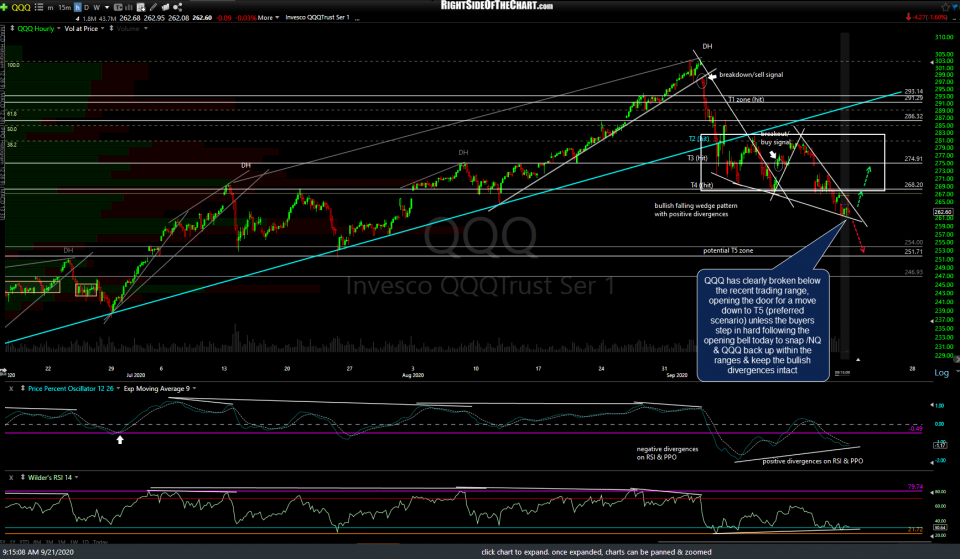
Task: Remove the Wilder's RSI pane with X
Action: click(11, 478)
